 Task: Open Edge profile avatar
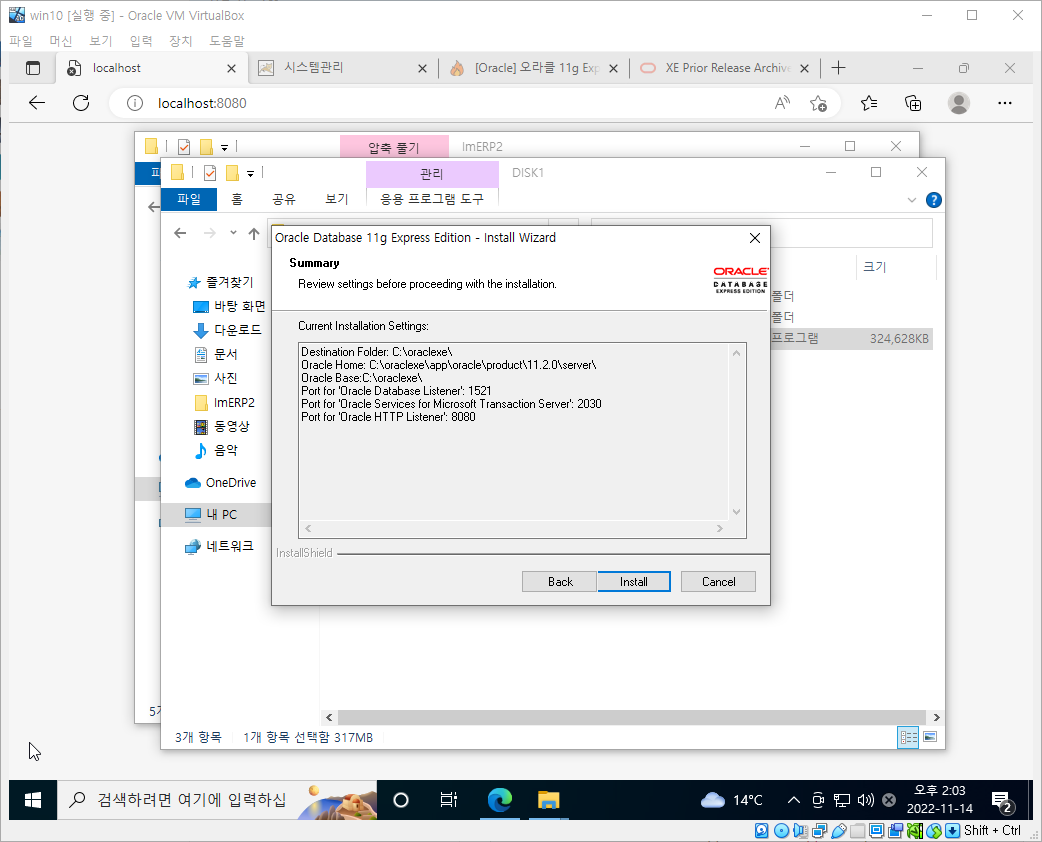[958, 103]
